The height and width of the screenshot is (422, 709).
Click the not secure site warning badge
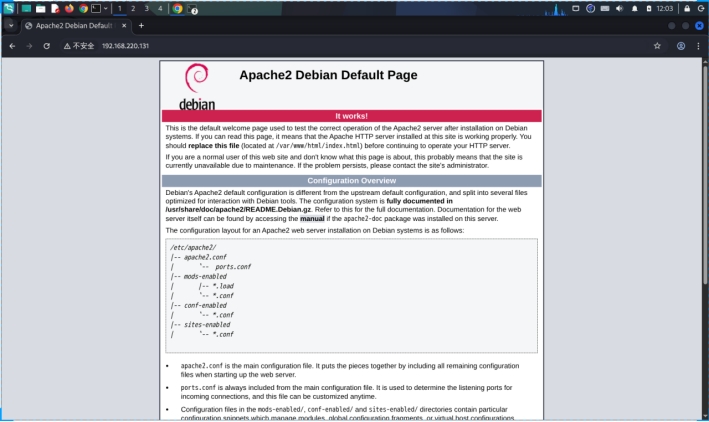79,46
